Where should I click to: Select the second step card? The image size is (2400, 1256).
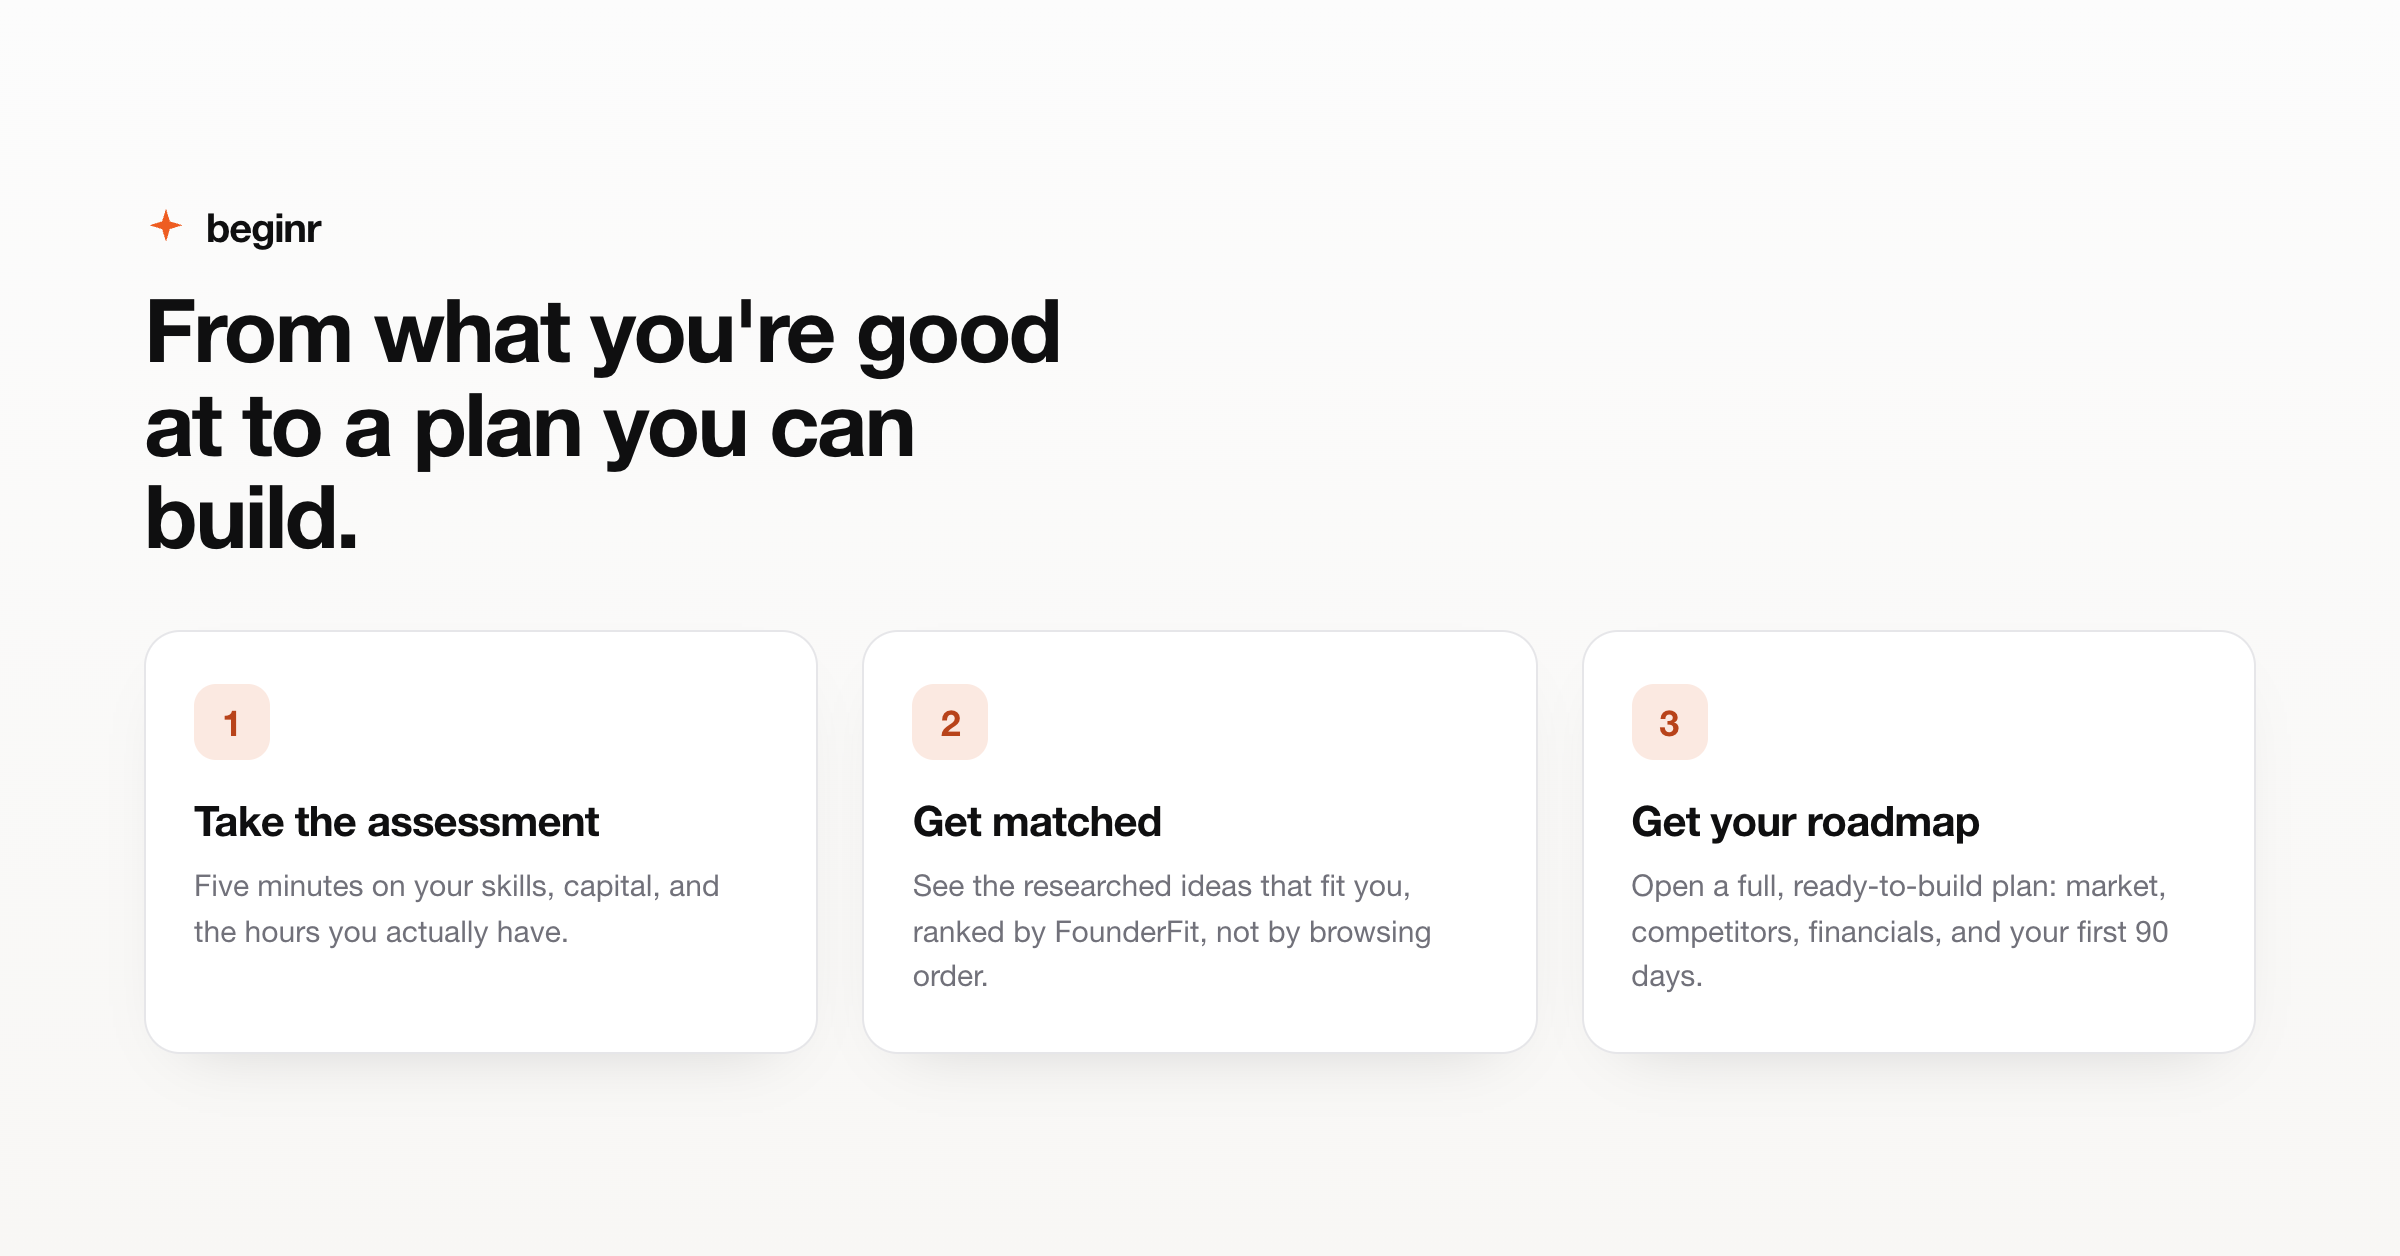(1200, 841)
